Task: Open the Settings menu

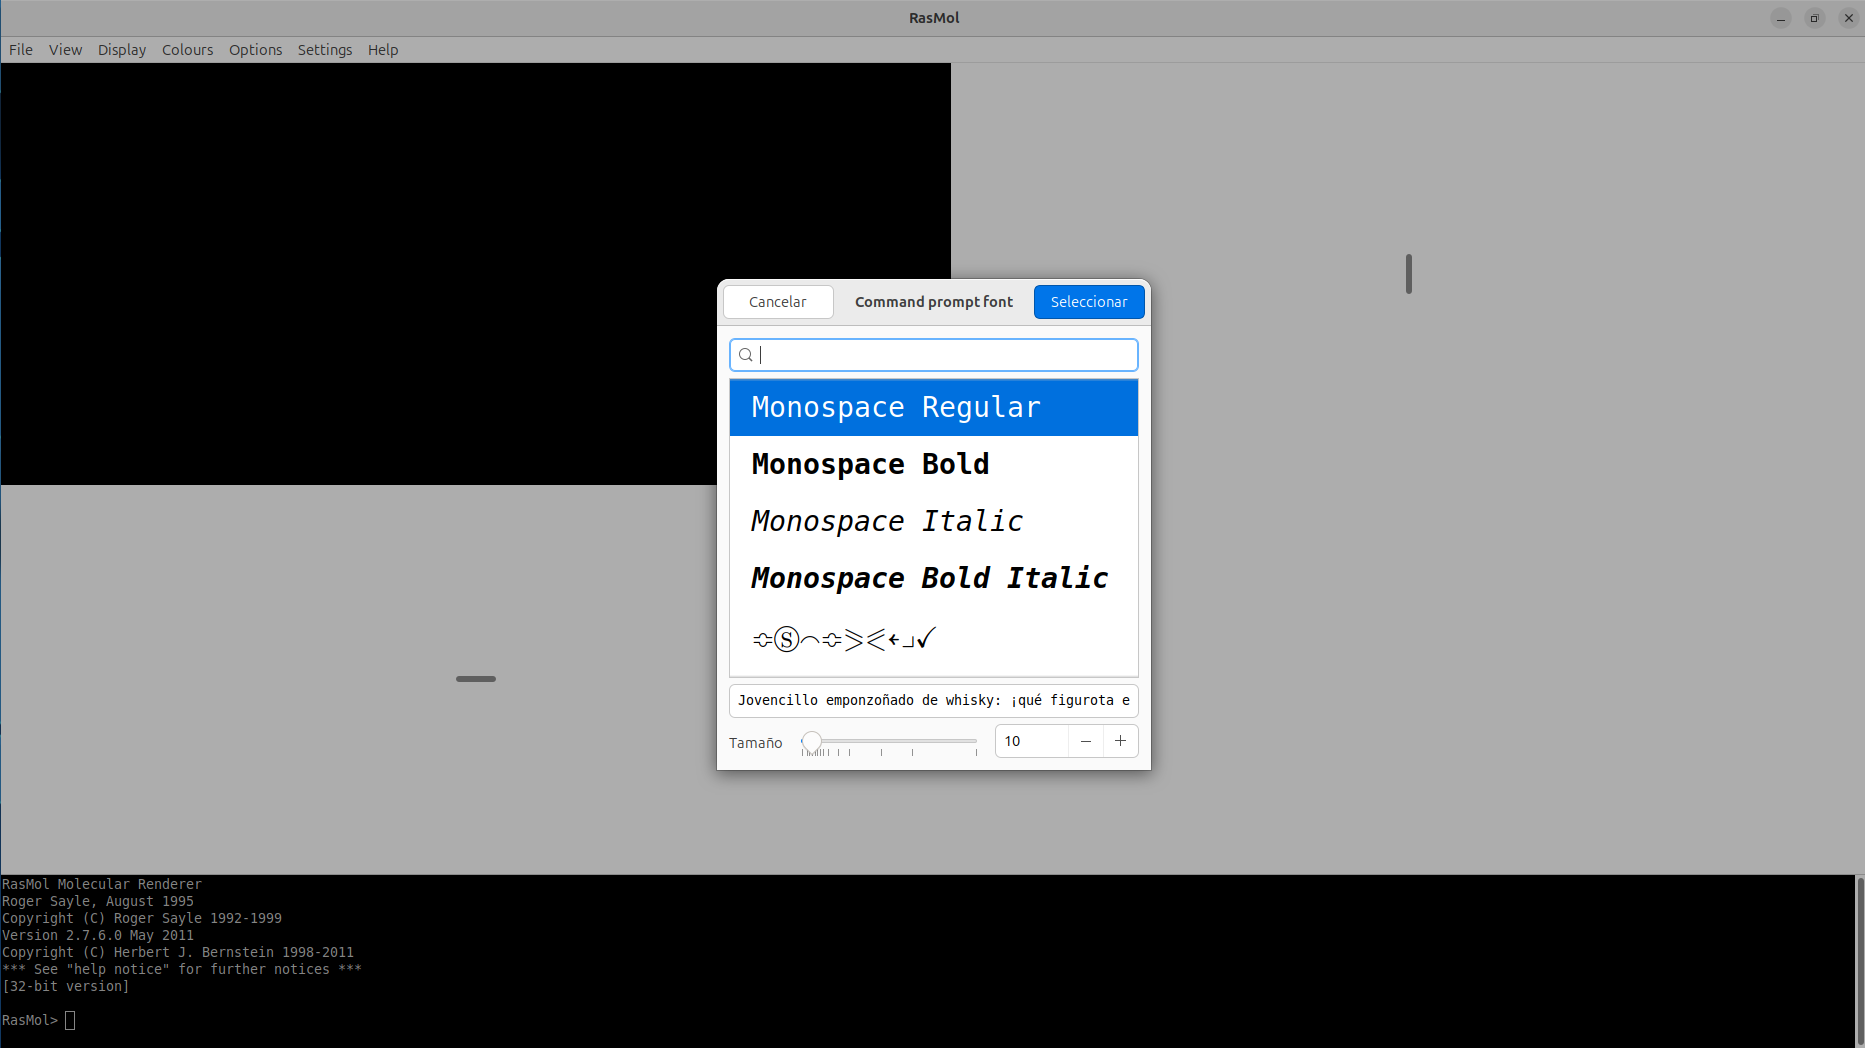Action: point(325,50)
